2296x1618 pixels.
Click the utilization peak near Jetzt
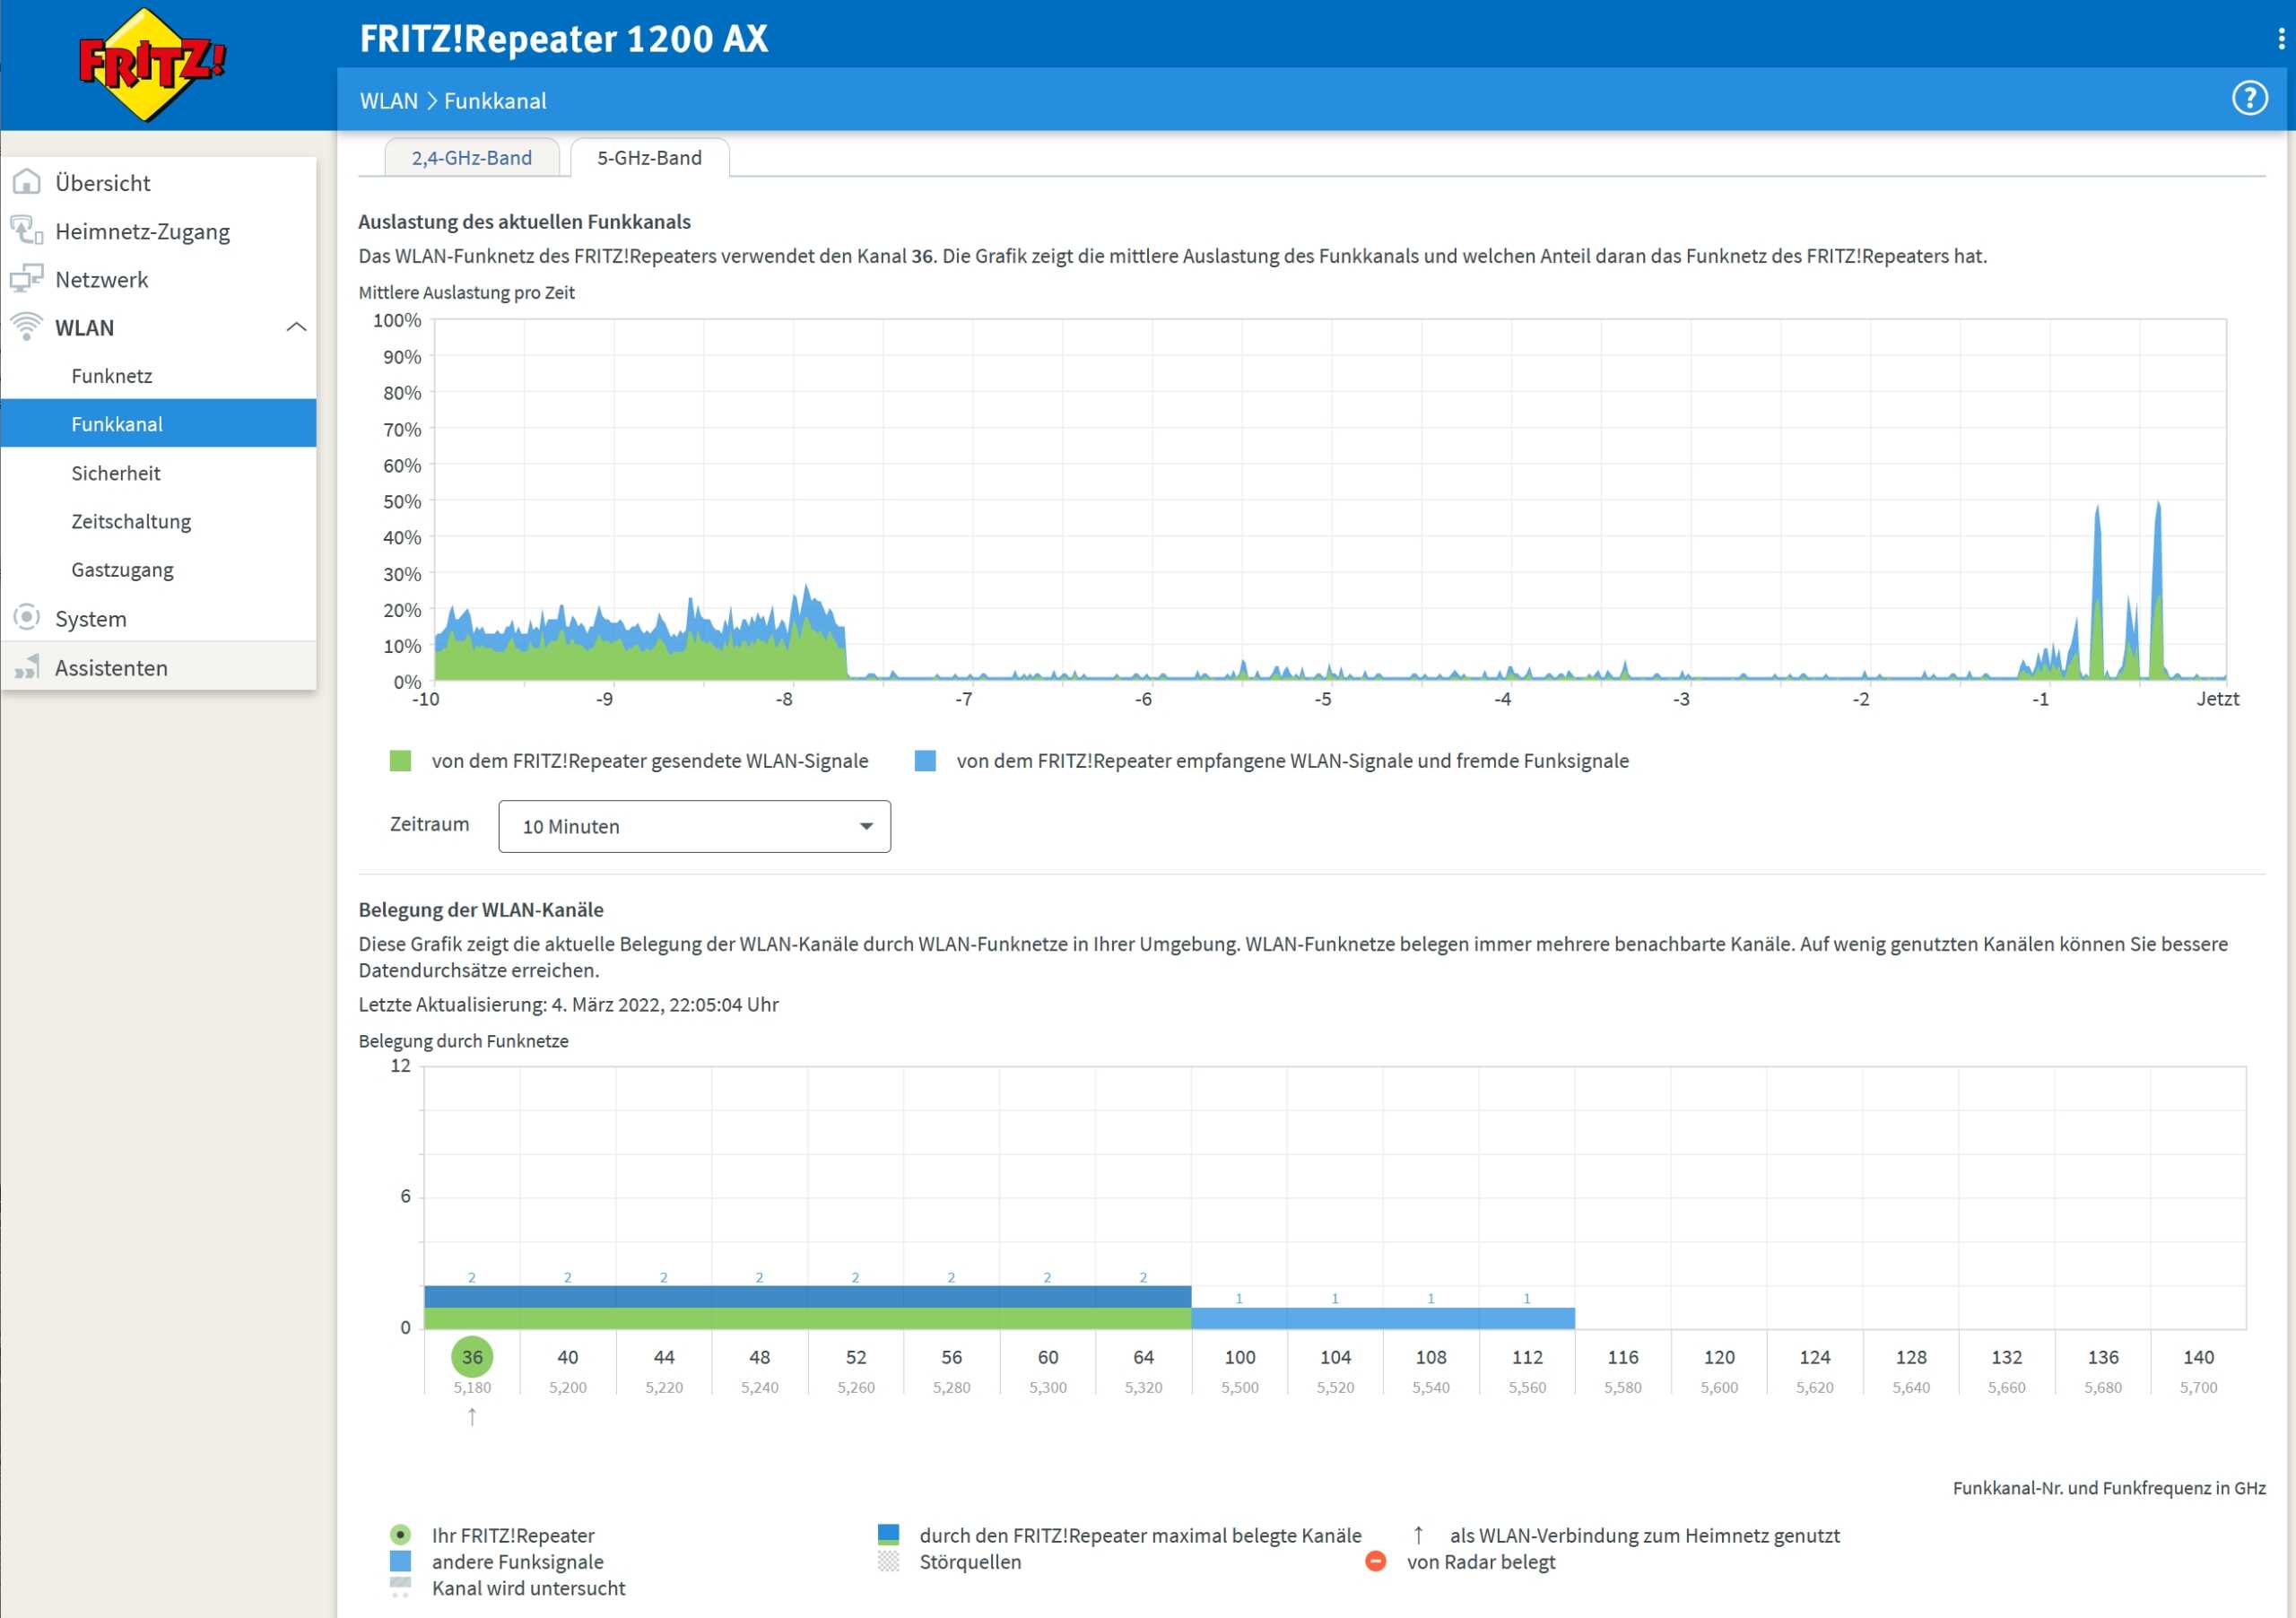click(x=2157, y=590)
